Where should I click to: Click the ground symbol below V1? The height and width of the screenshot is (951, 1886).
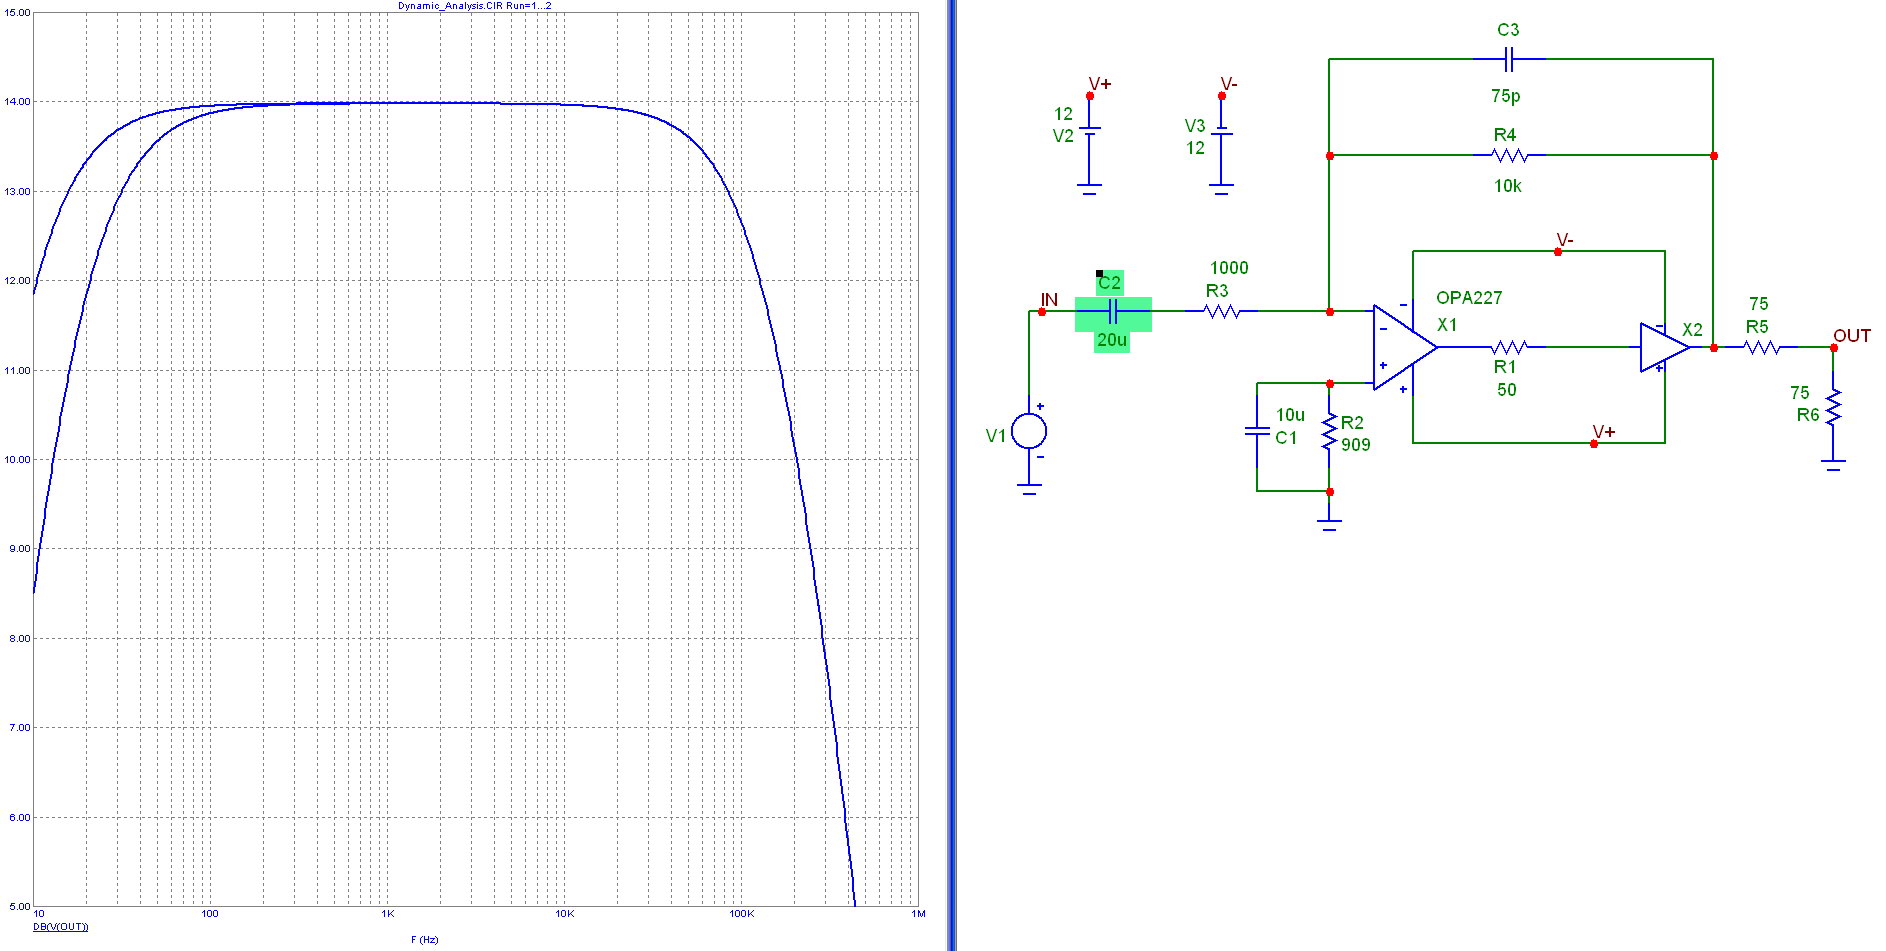point(1029,490)
